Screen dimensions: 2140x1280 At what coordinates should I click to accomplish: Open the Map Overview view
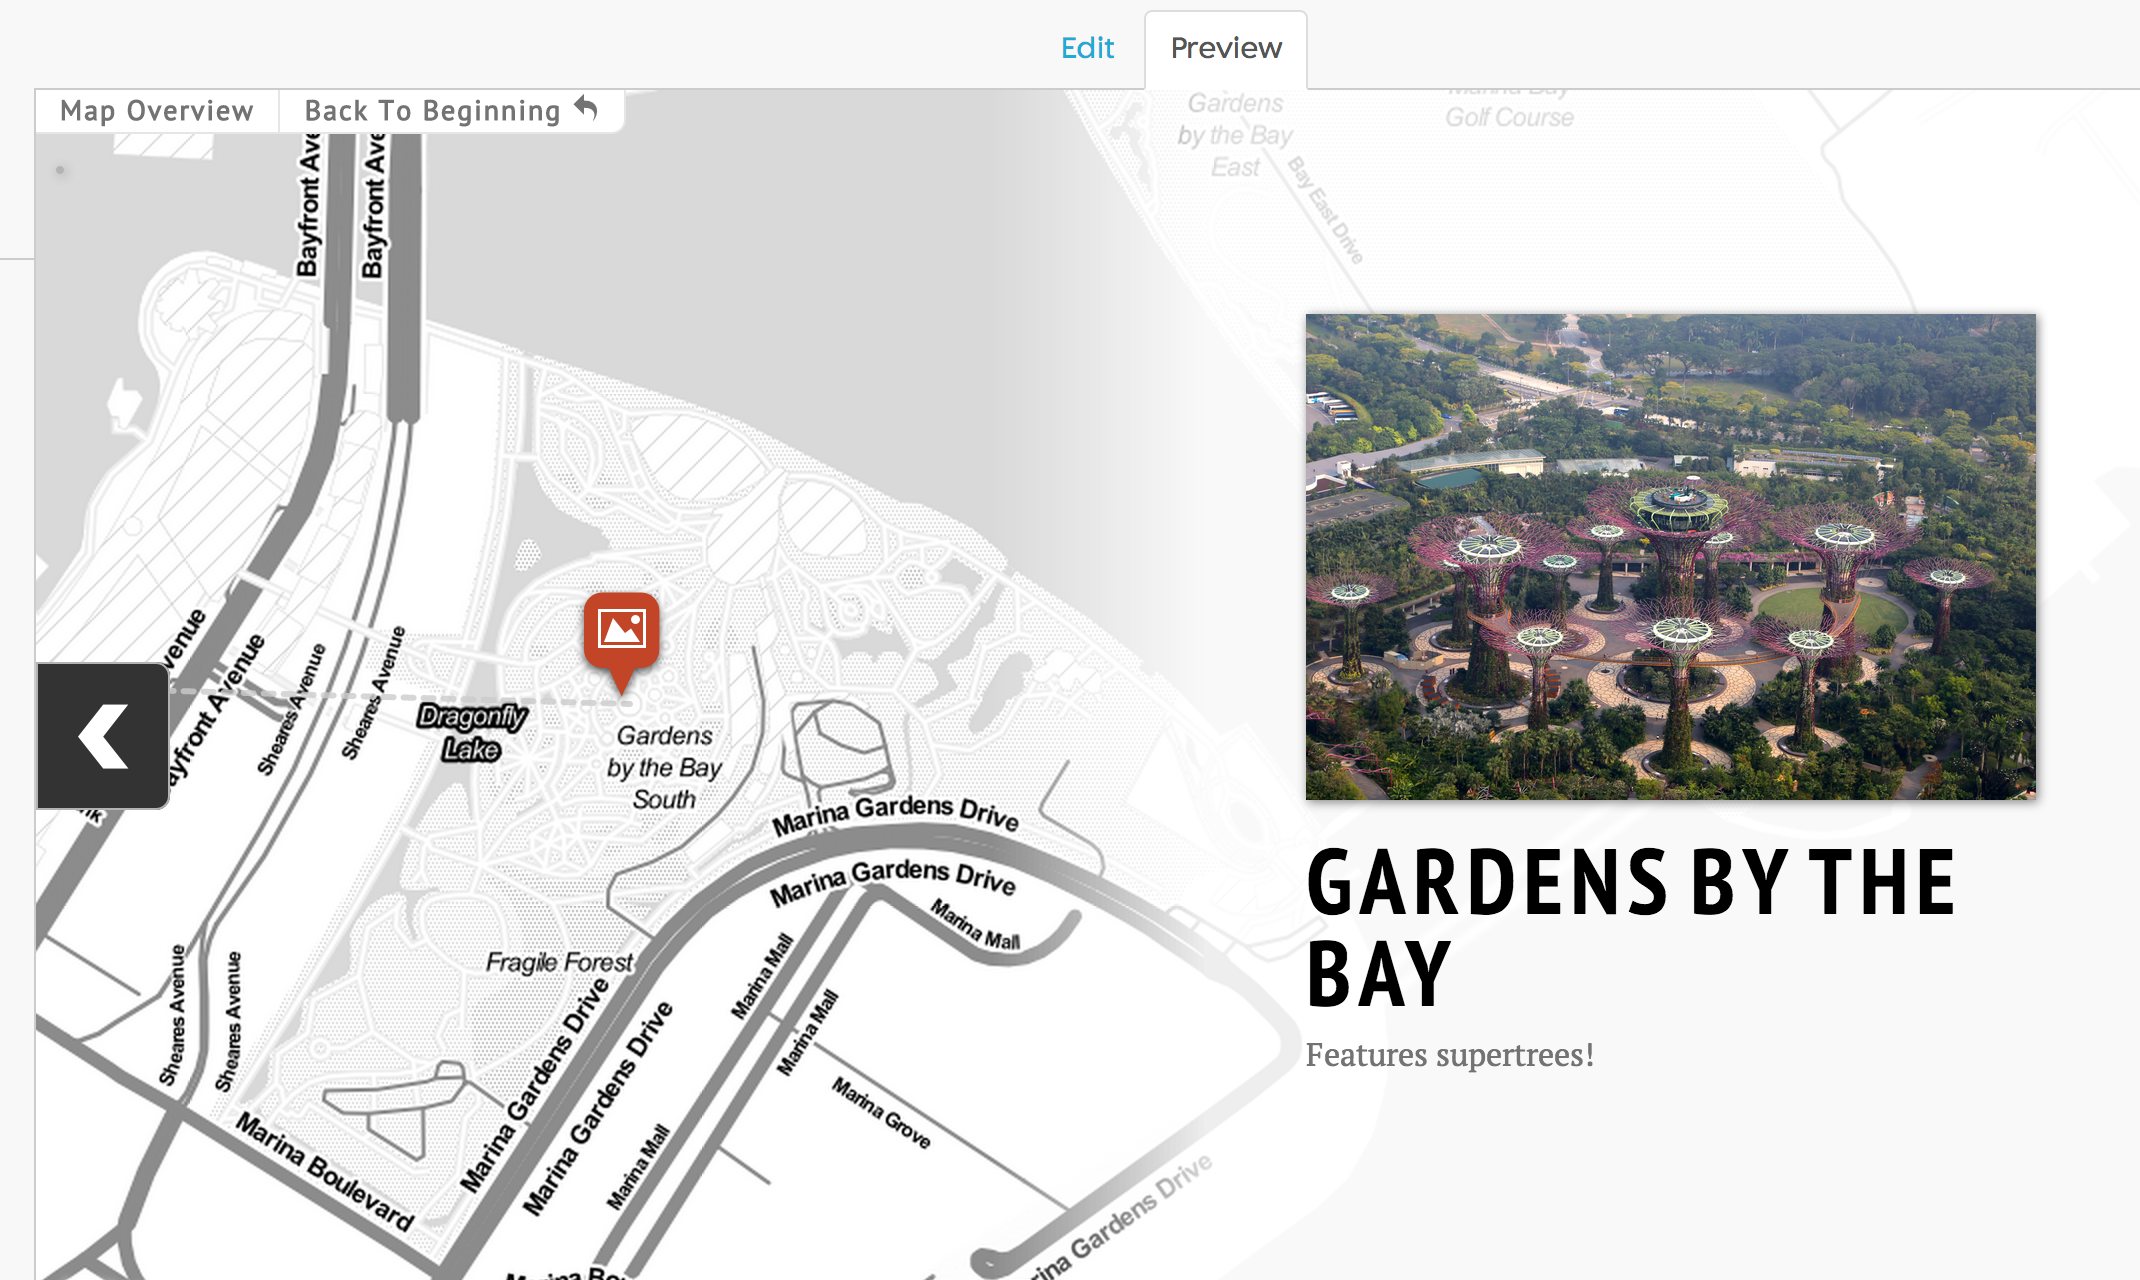tap(157, 111)
